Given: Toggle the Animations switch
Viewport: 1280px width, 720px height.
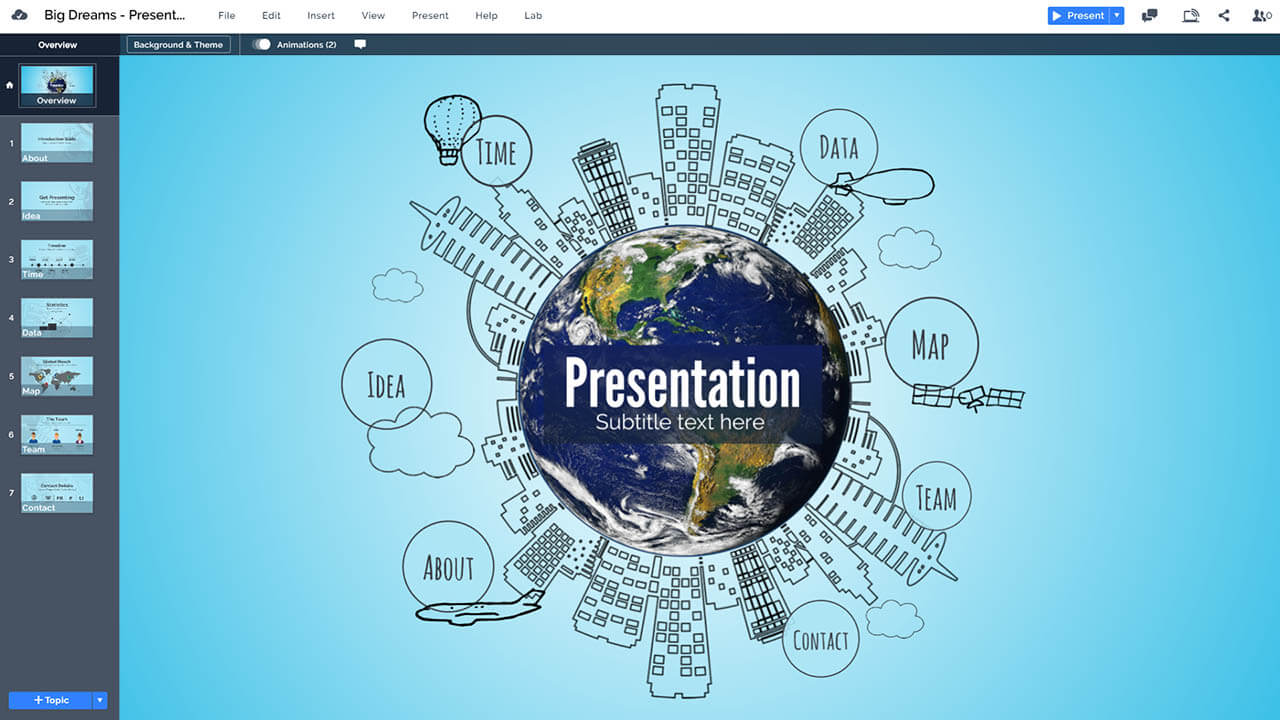Looking at the screenshot, I should [x=262, y=45].
